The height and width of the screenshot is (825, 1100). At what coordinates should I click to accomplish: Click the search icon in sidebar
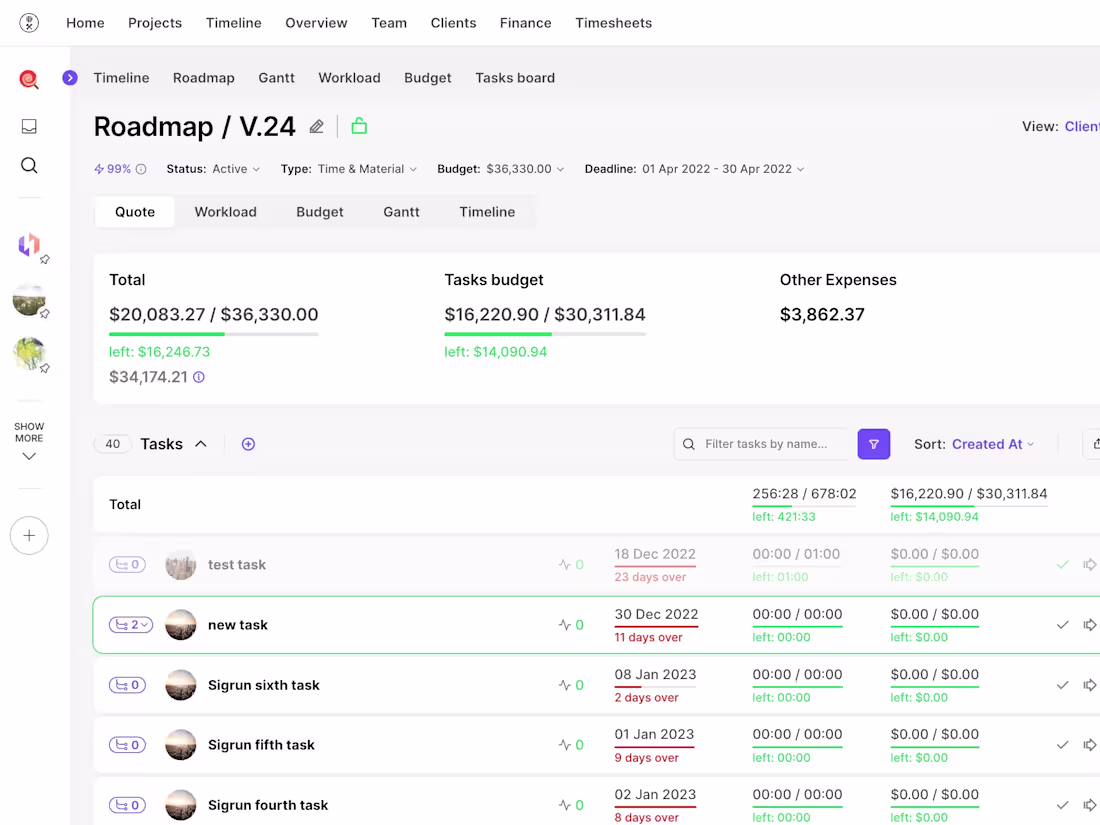pyautogui.click(x=29, y=166)
